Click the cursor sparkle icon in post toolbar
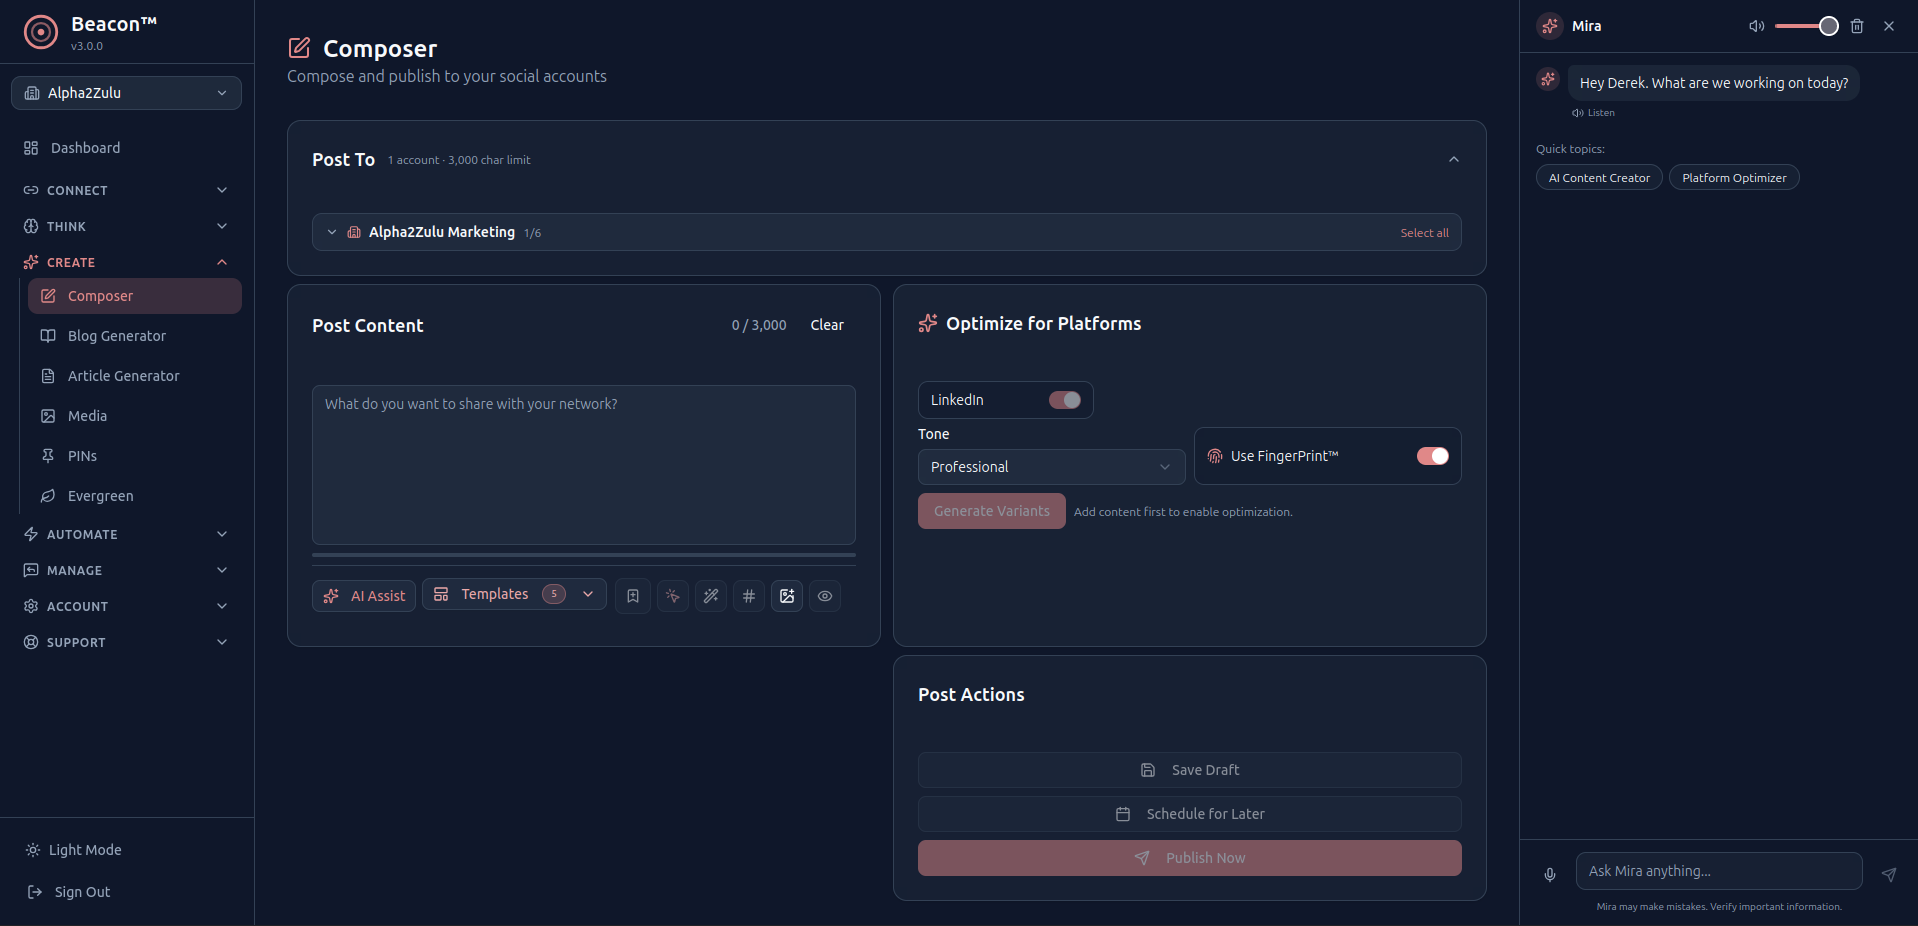 coord(673,596)
